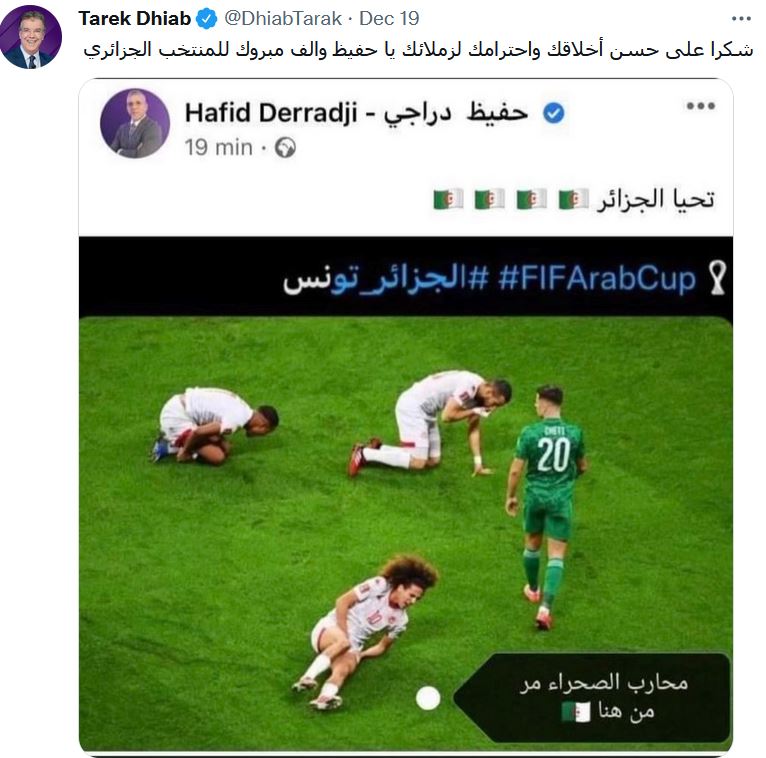The width and height of the screenshot is (766, 758).
Task: Open the @DhiabTarak handle link
Action: [x=283, y=19]
